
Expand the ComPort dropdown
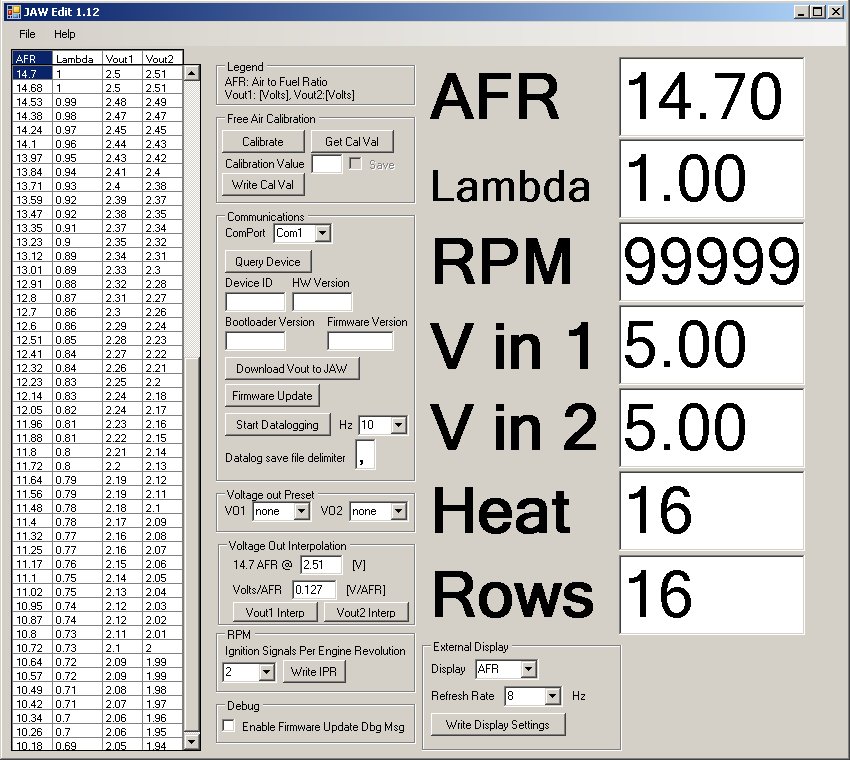pos(323,233)
